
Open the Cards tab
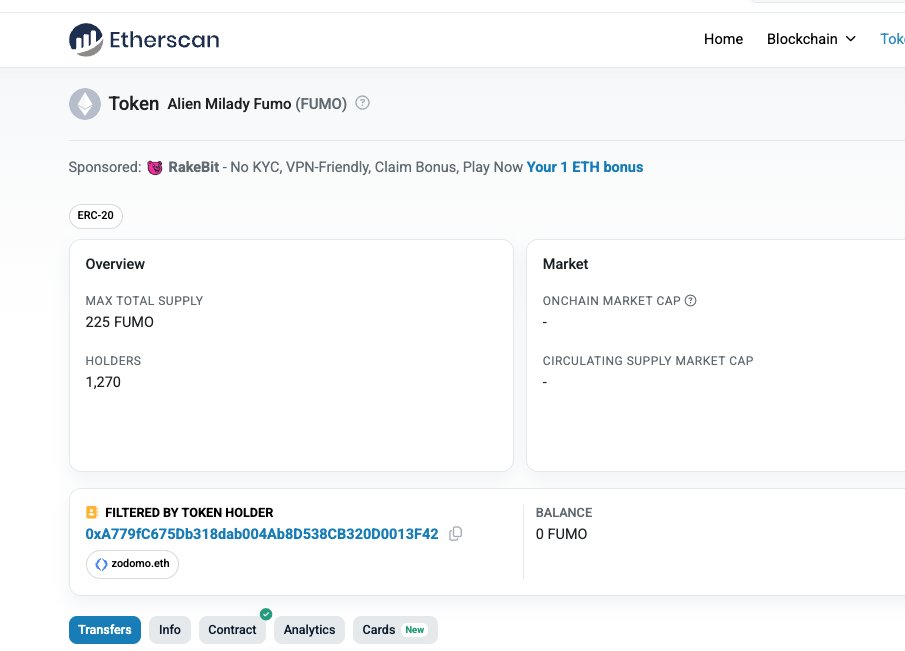coord(395,630)
